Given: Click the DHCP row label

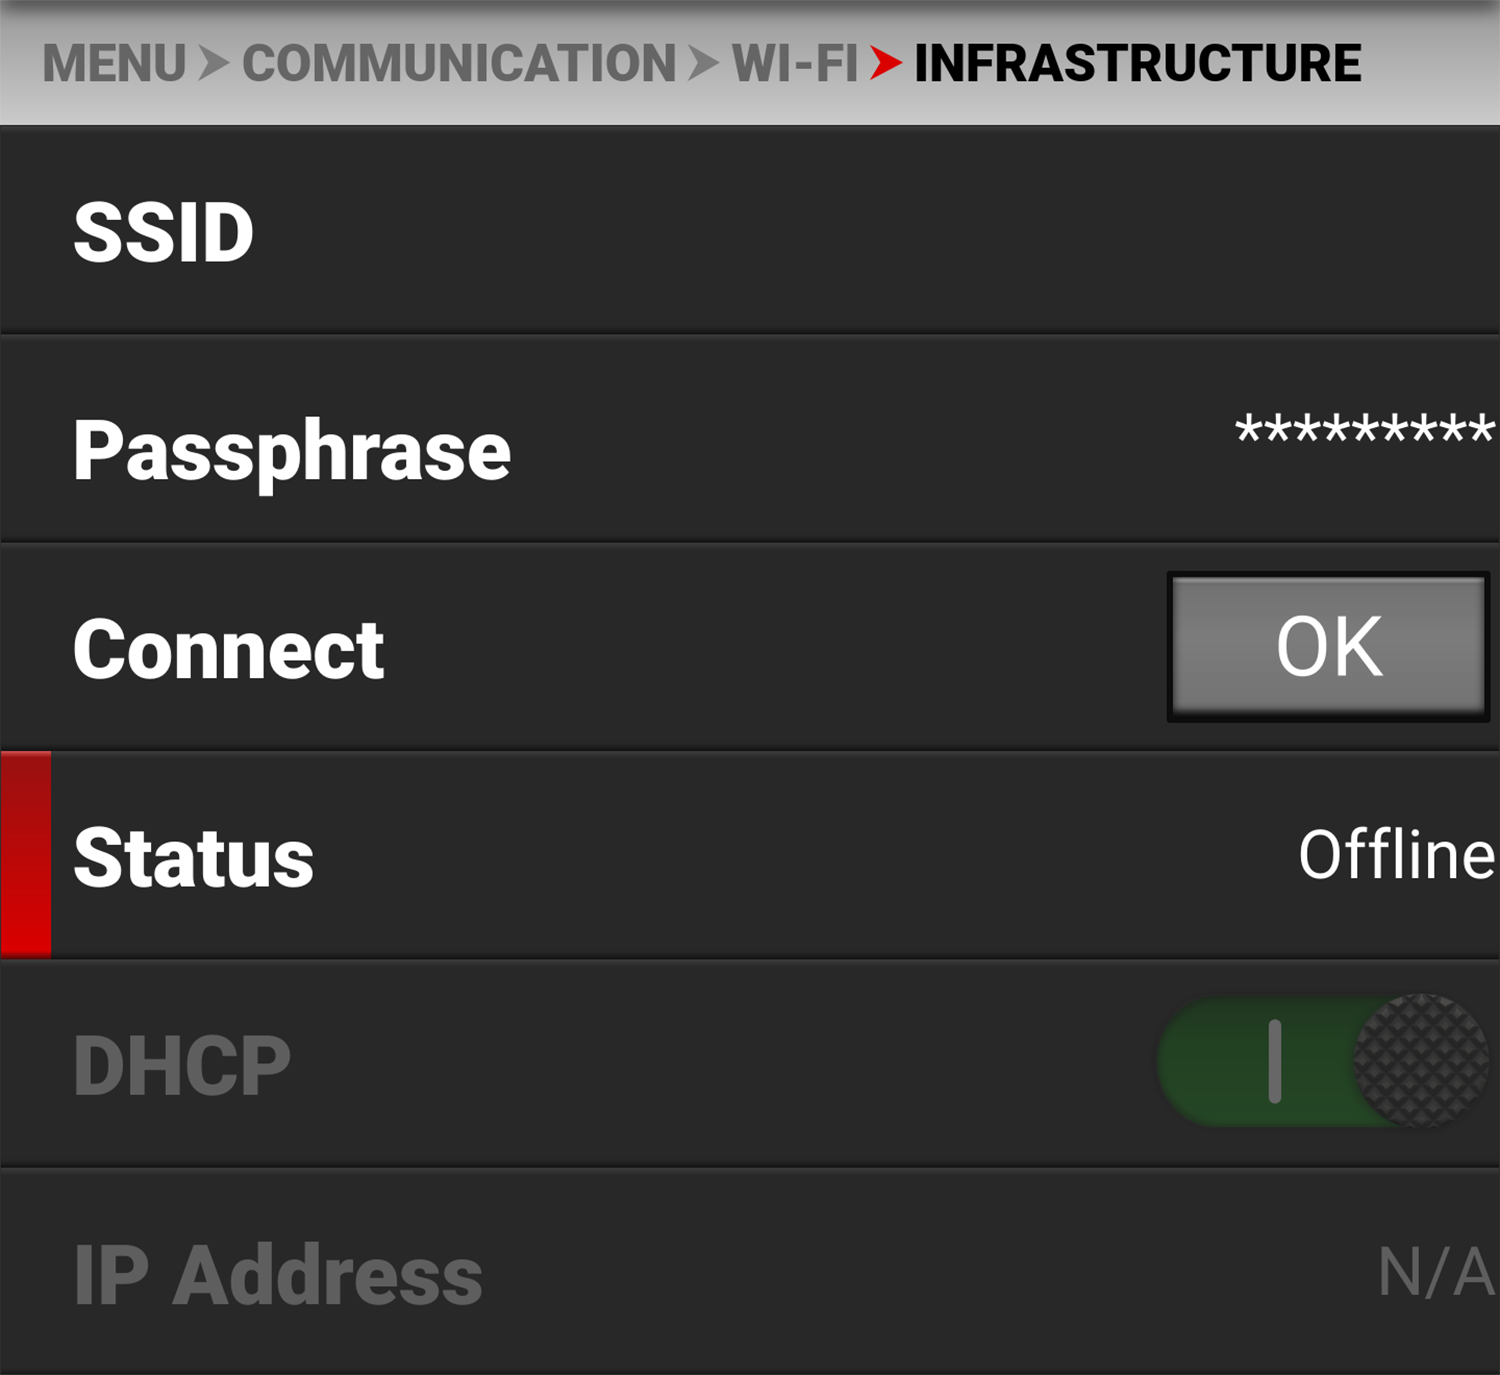Looking at the screenshot, I should 182,1066.
